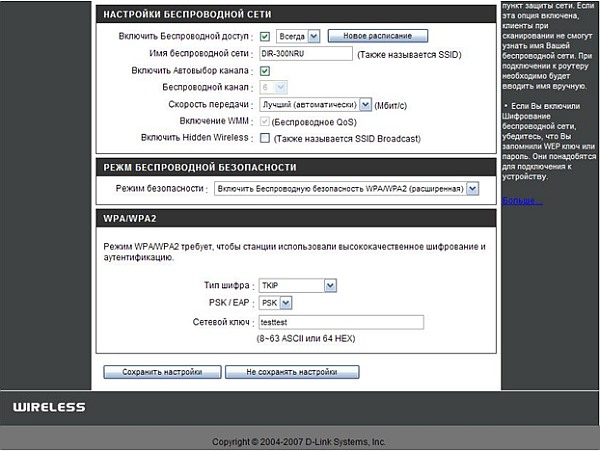Viewport: 600px width, 451px height.
Task: Click the Сетевой ключ input field
Action: pyautogui.click(x=340, y=321)
